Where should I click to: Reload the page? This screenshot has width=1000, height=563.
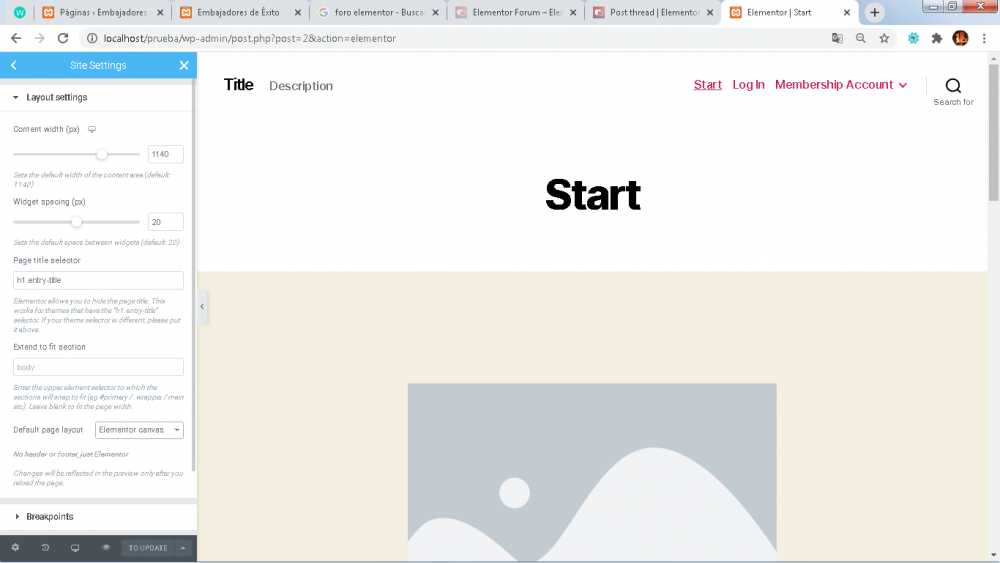click(63, 38)
